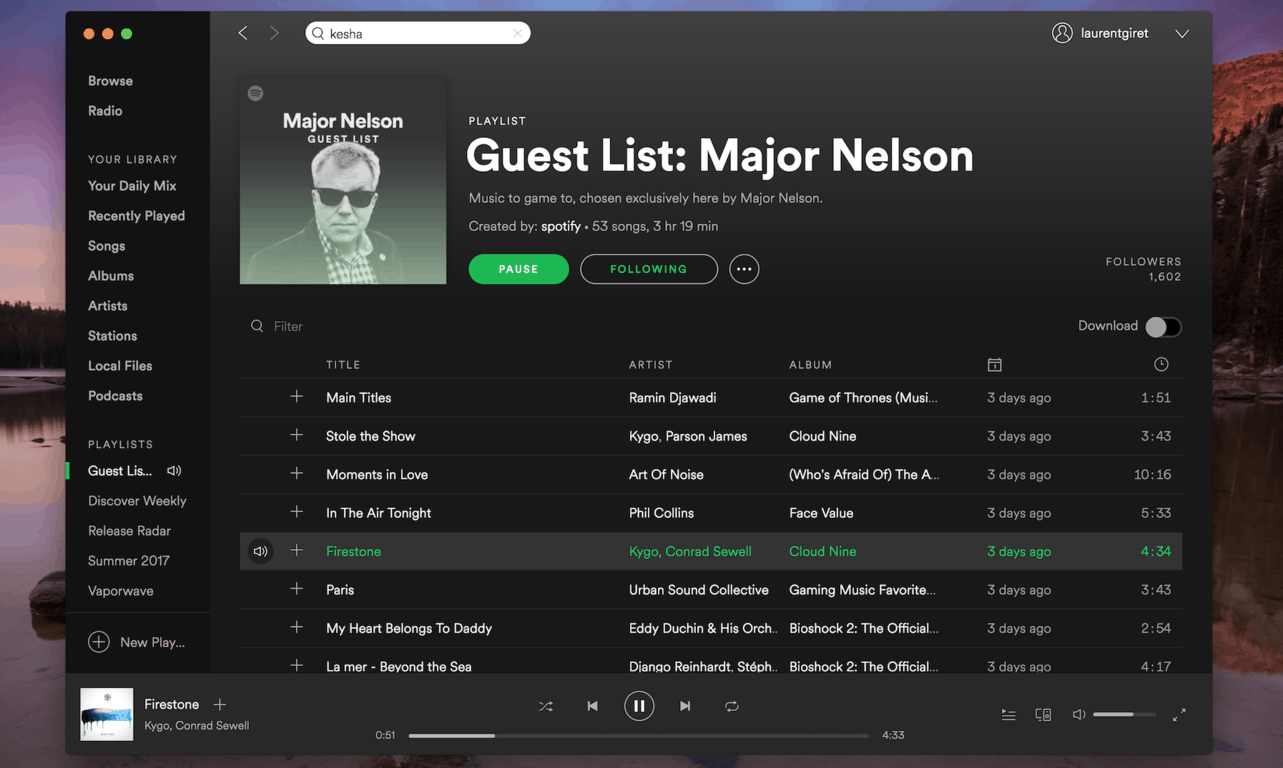1283x768 pixels.
Task: Open artist Art Of Noise
Action: (666, 475)
